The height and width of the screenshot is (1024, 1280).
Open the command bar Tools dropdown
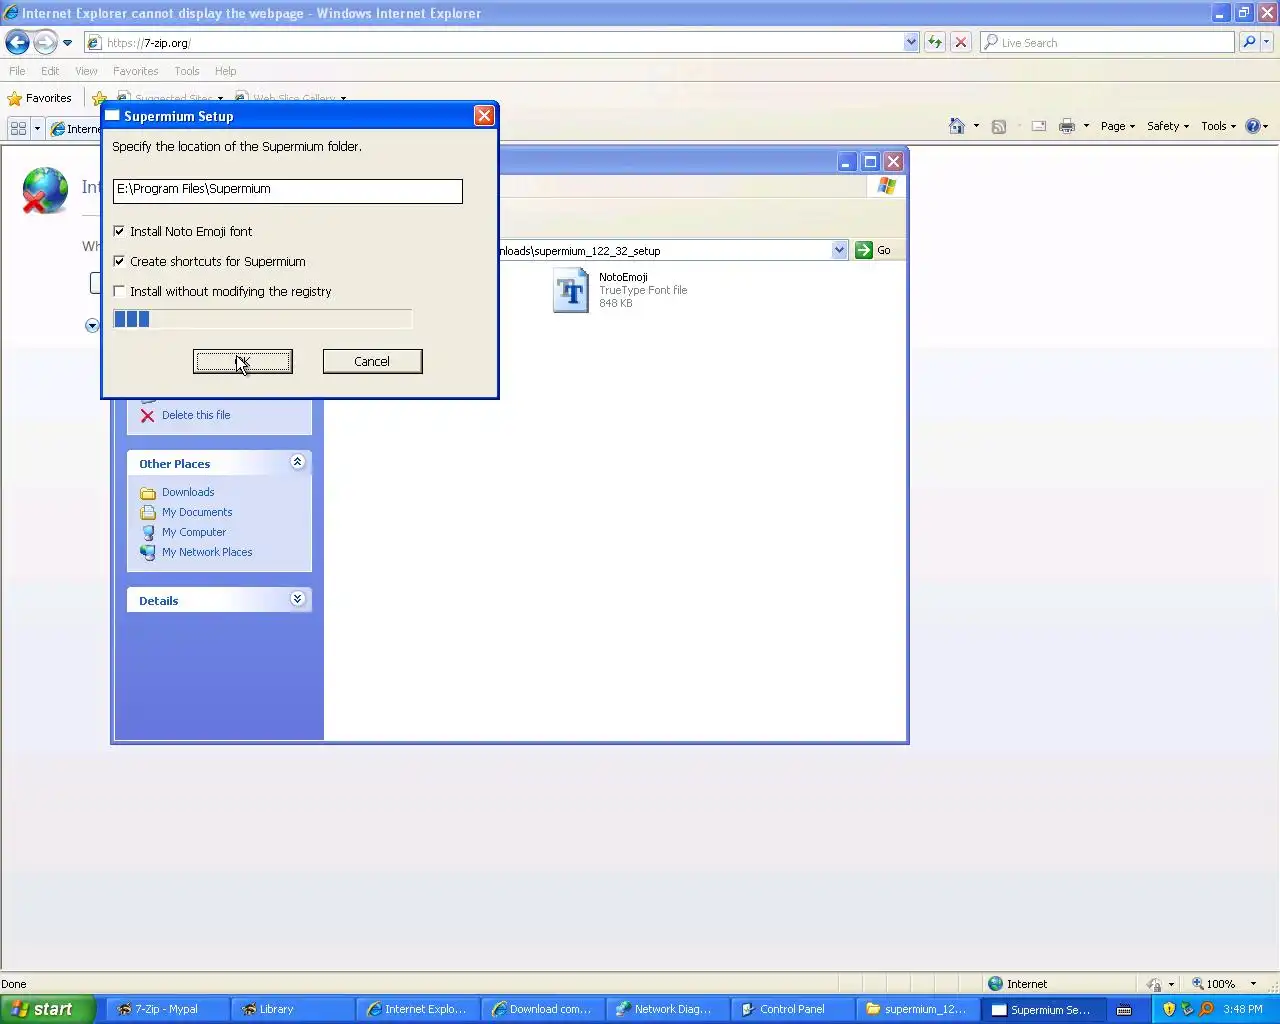[1218, 126]
